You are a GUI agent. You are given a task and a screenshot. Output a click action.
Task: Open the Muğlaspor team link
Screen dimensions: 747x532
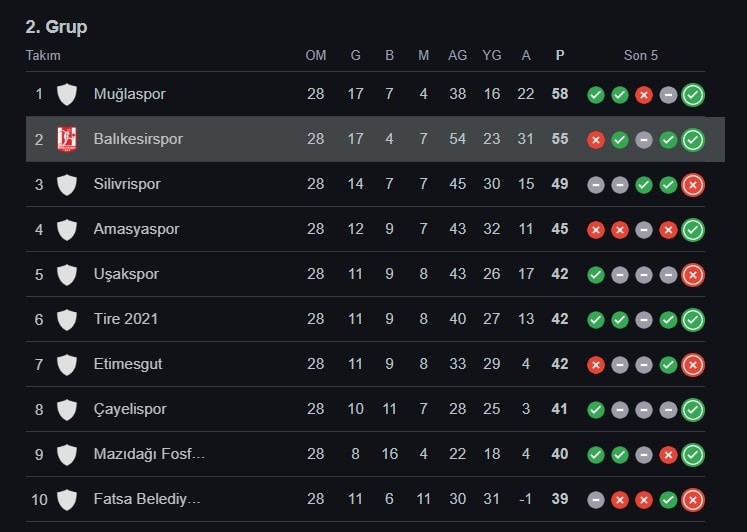point(130,94)
